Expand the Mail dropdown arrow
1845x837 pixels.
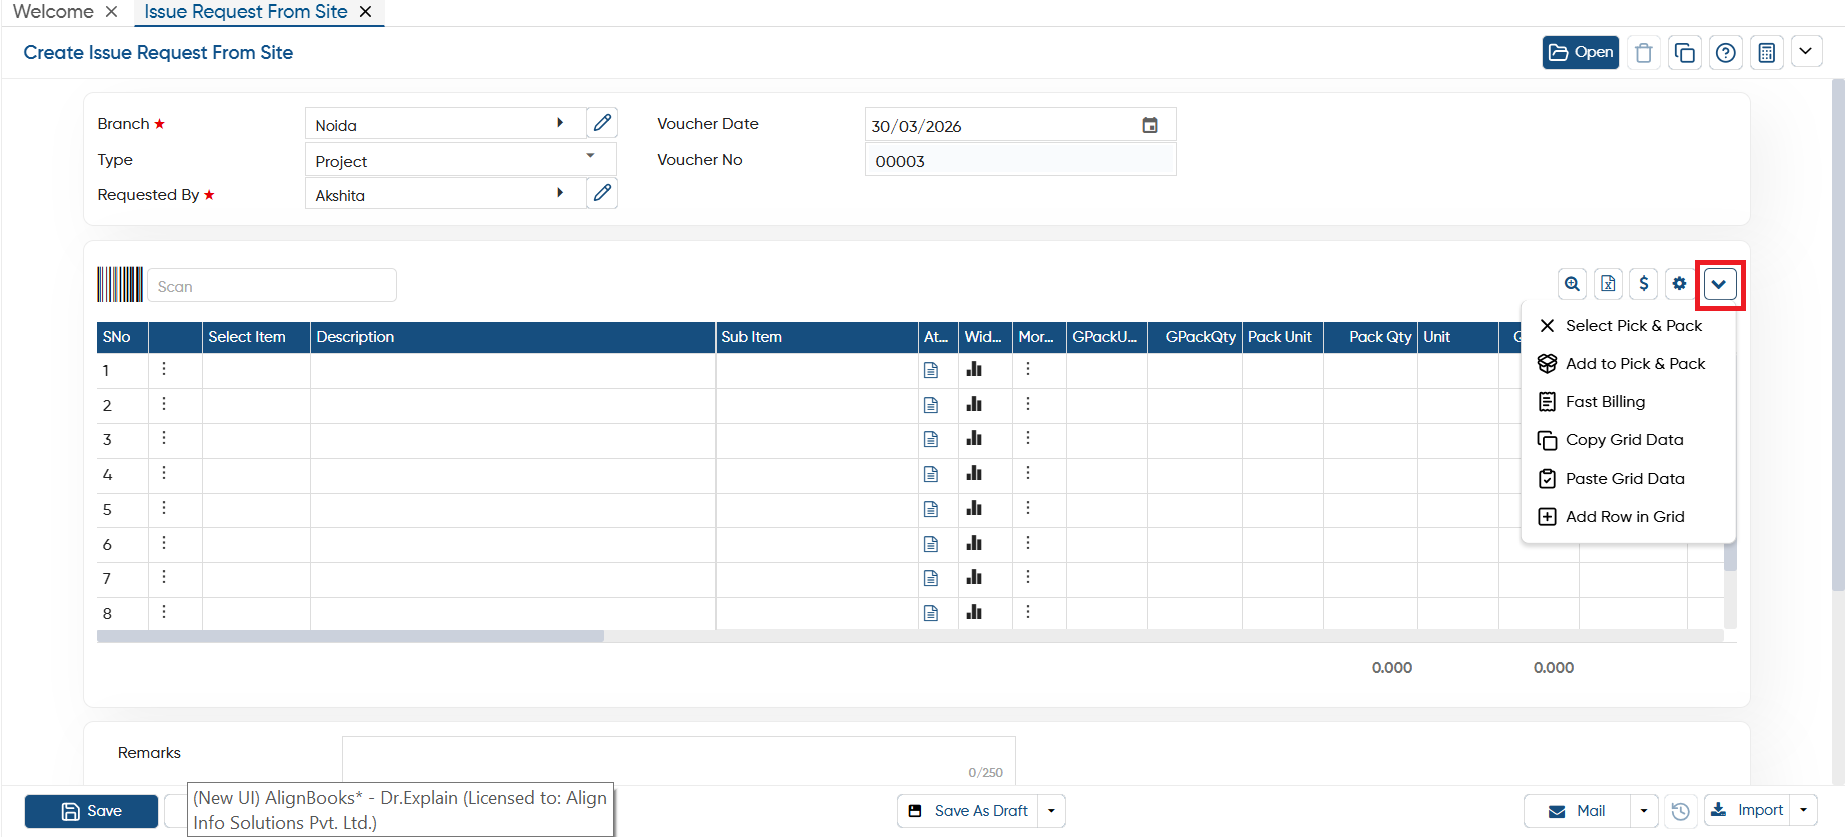(x=1644, y=811)
